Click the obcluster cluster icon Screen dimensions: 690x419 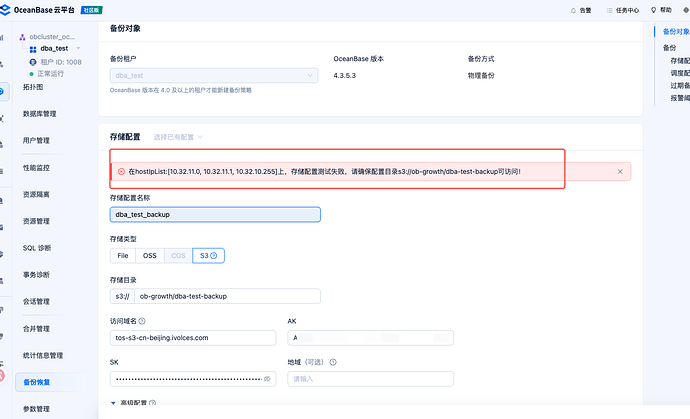22,37
